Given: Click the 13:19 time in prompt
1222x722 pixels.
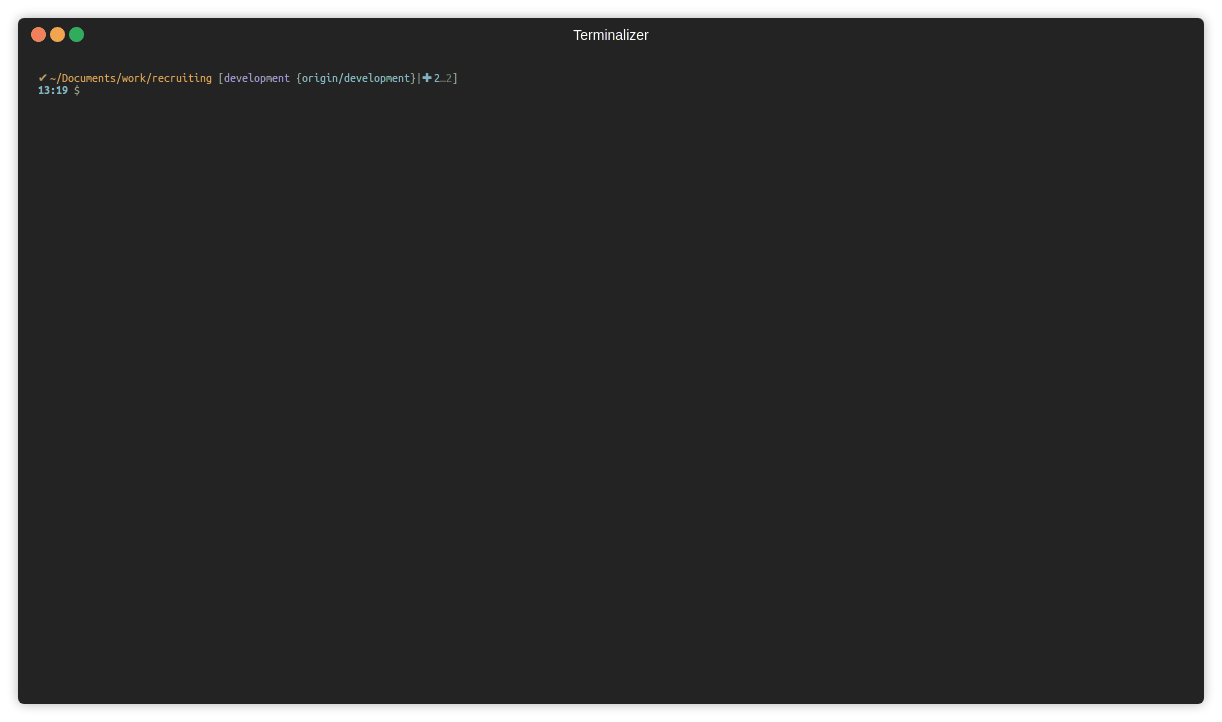Looking at the screenshot, I should pos(53,90).
